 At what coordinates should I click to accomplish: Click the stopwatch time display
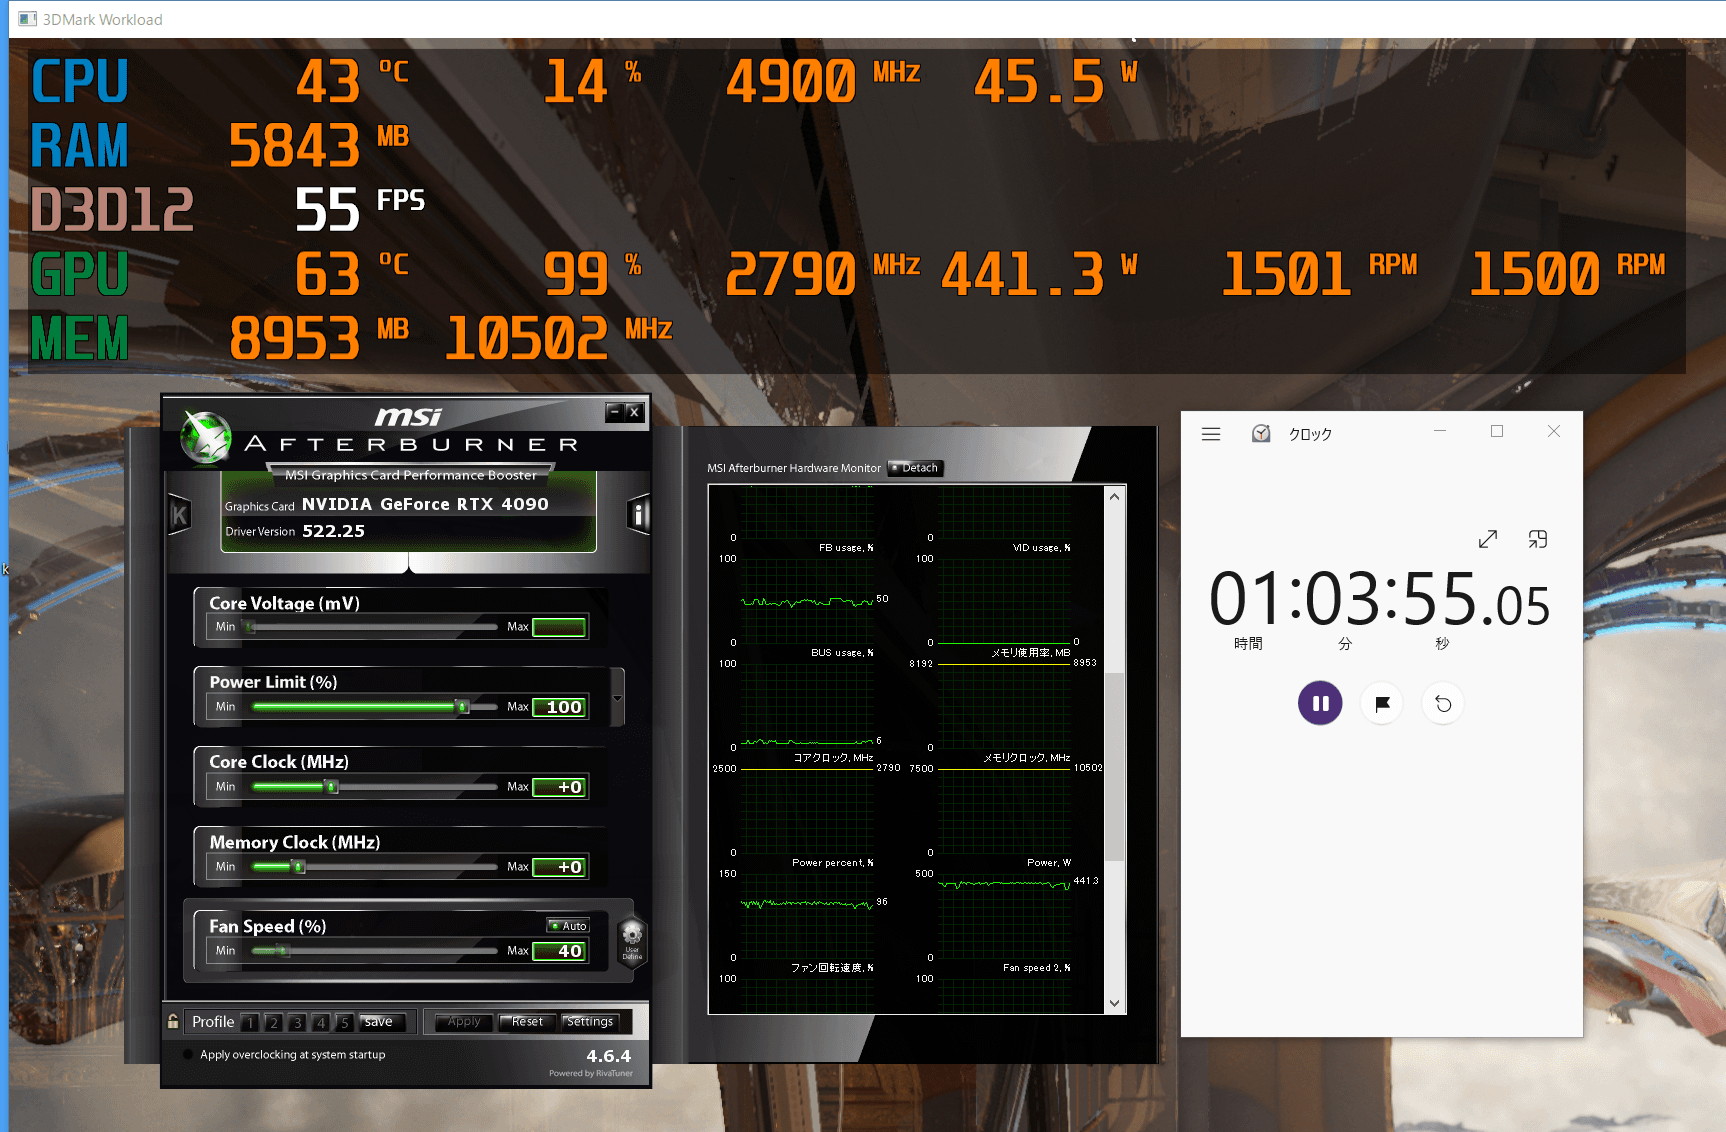point(1380,600)
